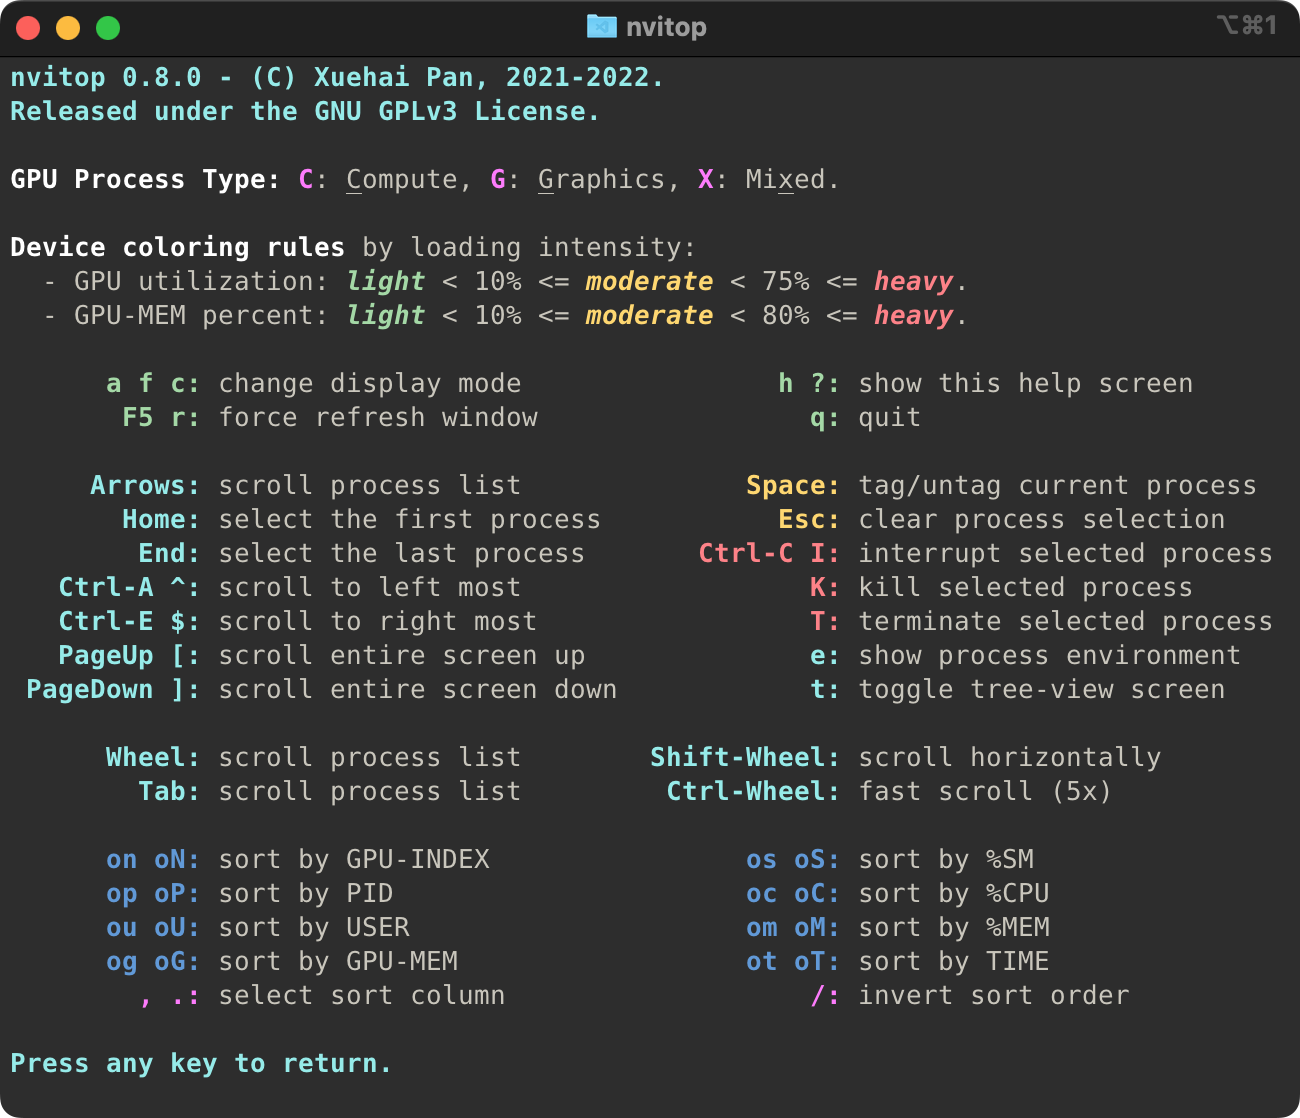Screen dimensions: 1300x1118
Task: Click 'show this help screen' description
Action: (x=1026, y=383)
